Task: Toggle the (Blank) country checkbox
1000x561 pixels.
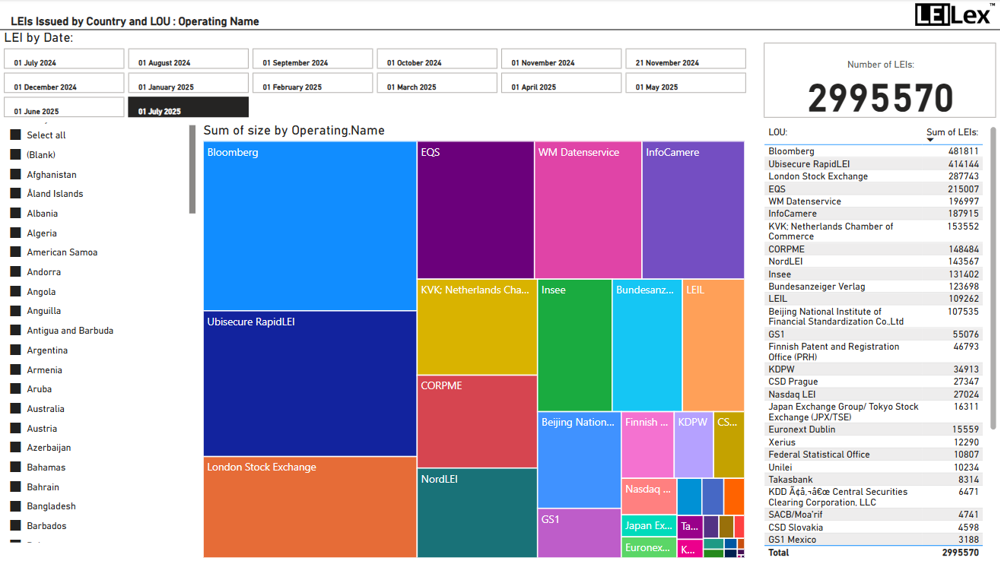Action: pyautogui.click(x=16, y=154)
